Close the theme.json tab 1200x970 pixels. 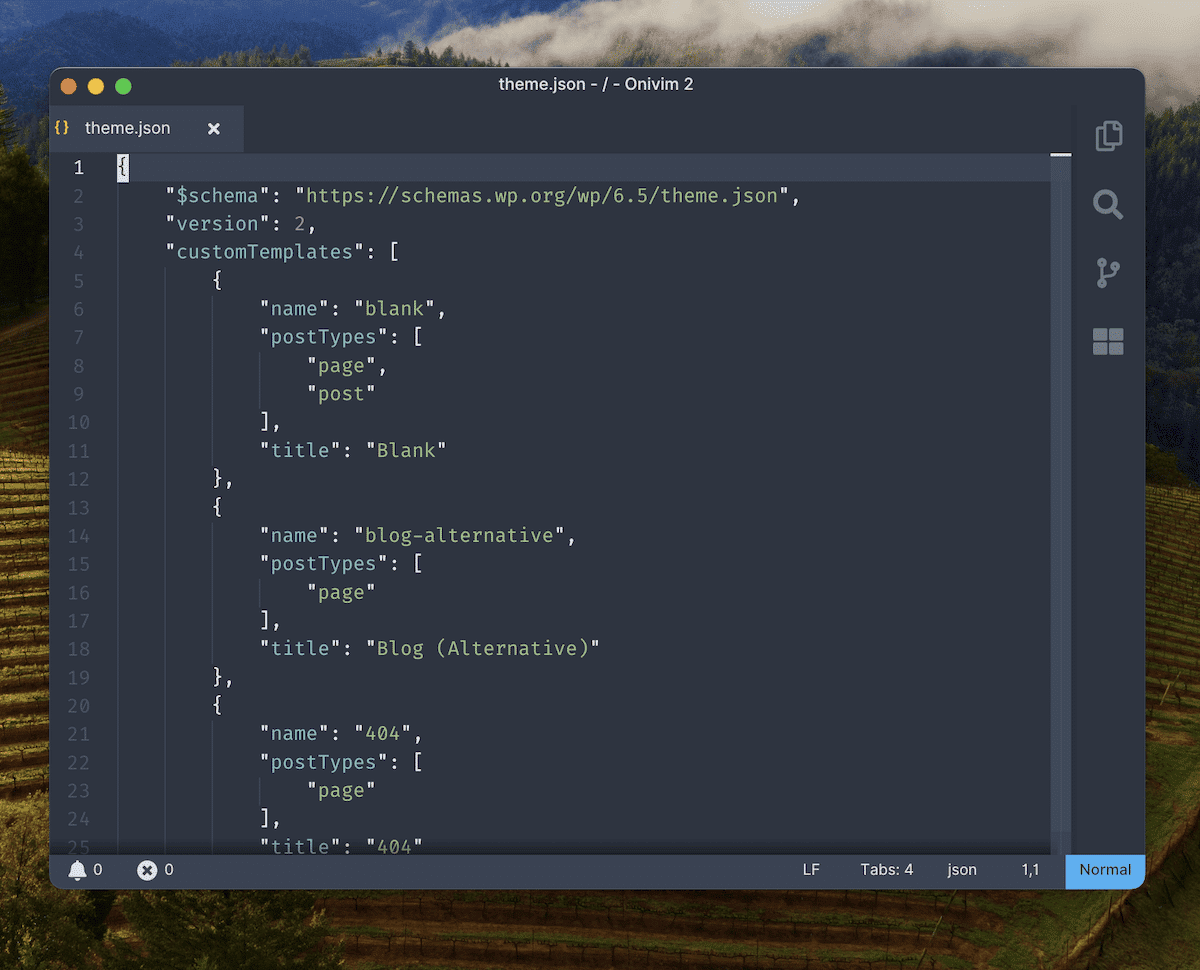click(213, 128)
